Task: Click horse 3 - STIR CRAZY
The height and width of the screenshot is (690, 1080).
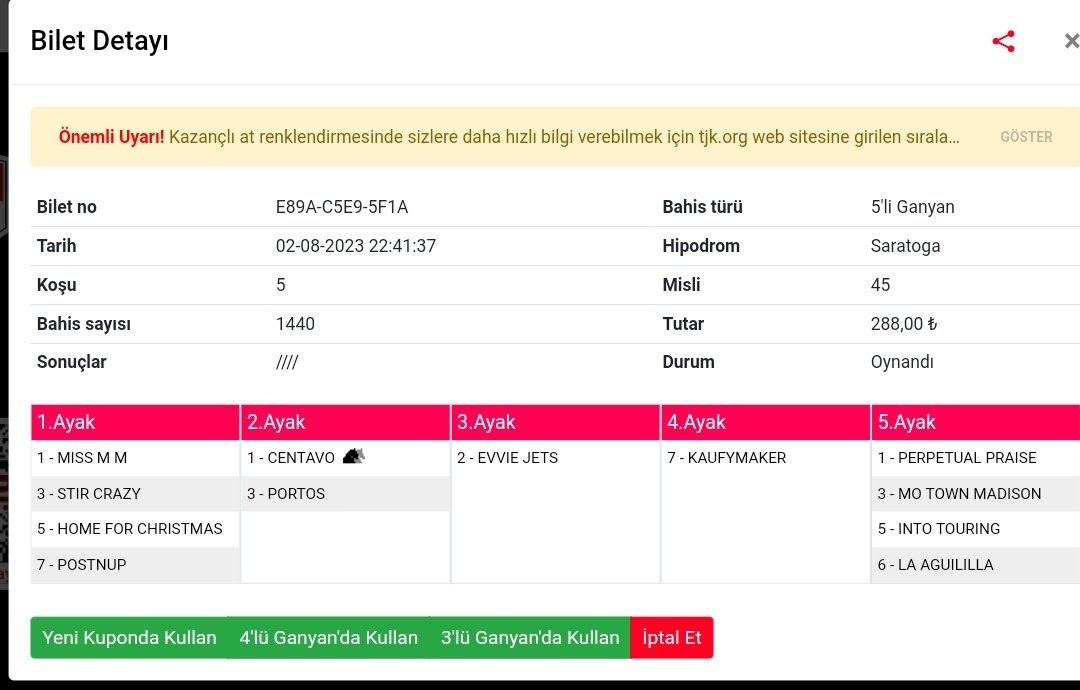Action: coord(89,494)
